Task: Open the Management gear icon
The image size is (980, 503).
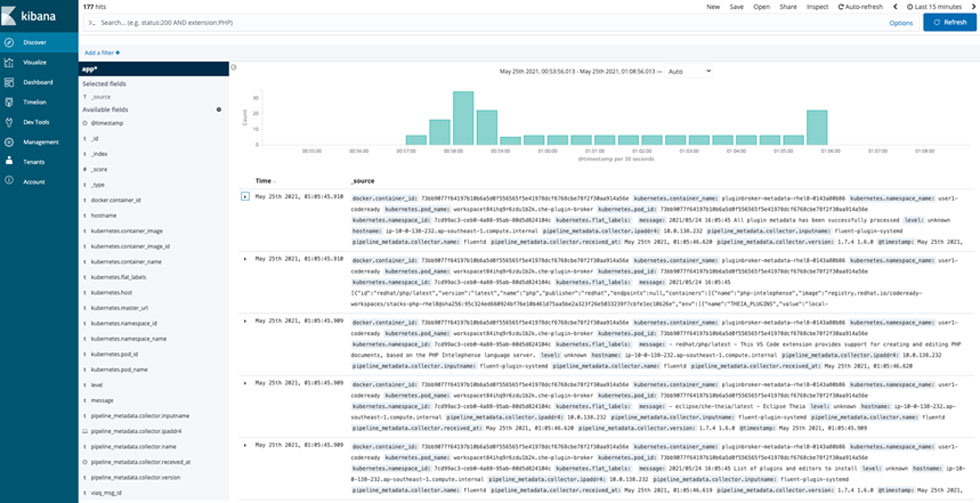Action: click(8, 142)
